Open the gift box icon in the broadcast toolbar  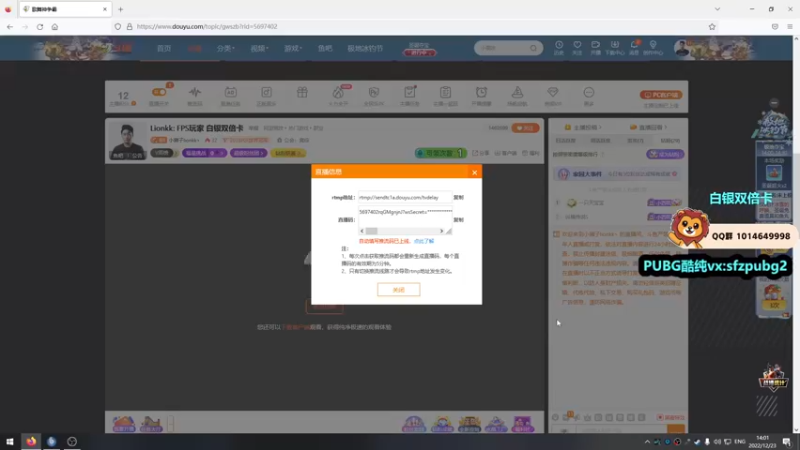pos(302,92)
